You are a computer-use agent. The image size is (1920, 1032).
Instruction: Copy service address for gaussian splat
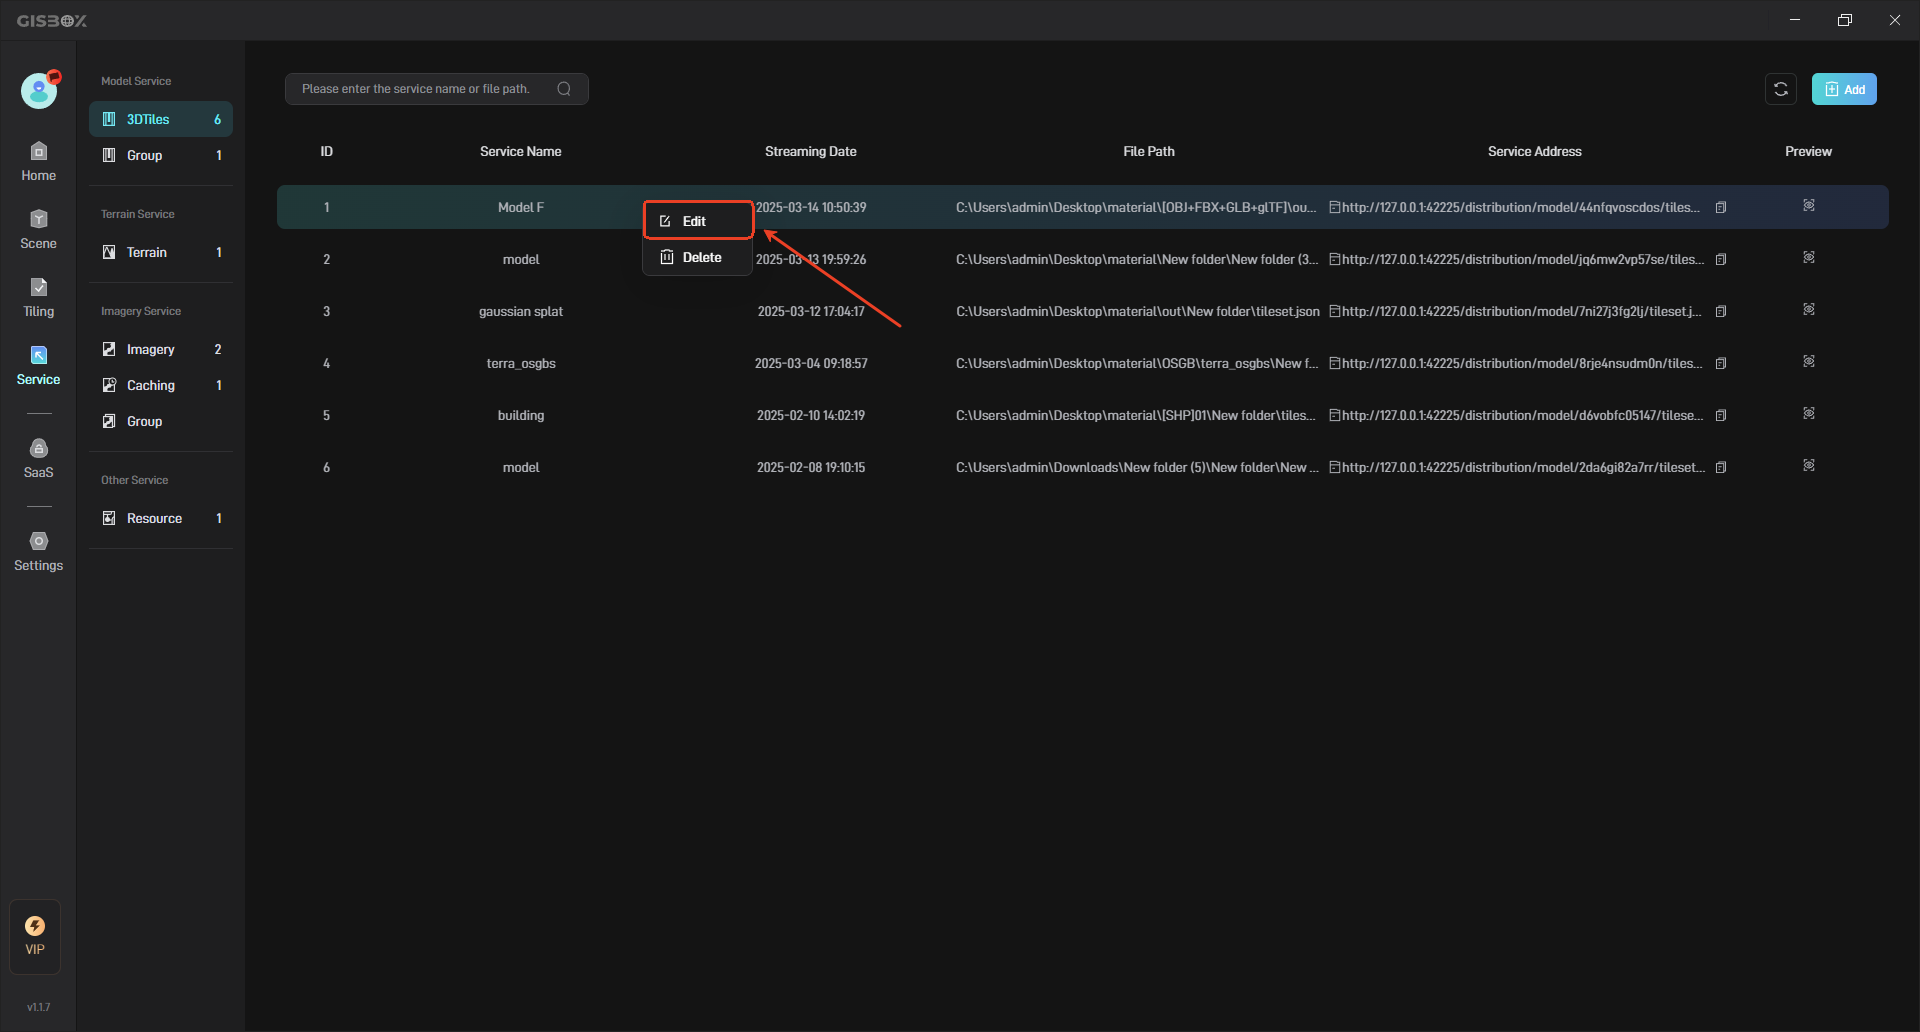(1721, 312)
